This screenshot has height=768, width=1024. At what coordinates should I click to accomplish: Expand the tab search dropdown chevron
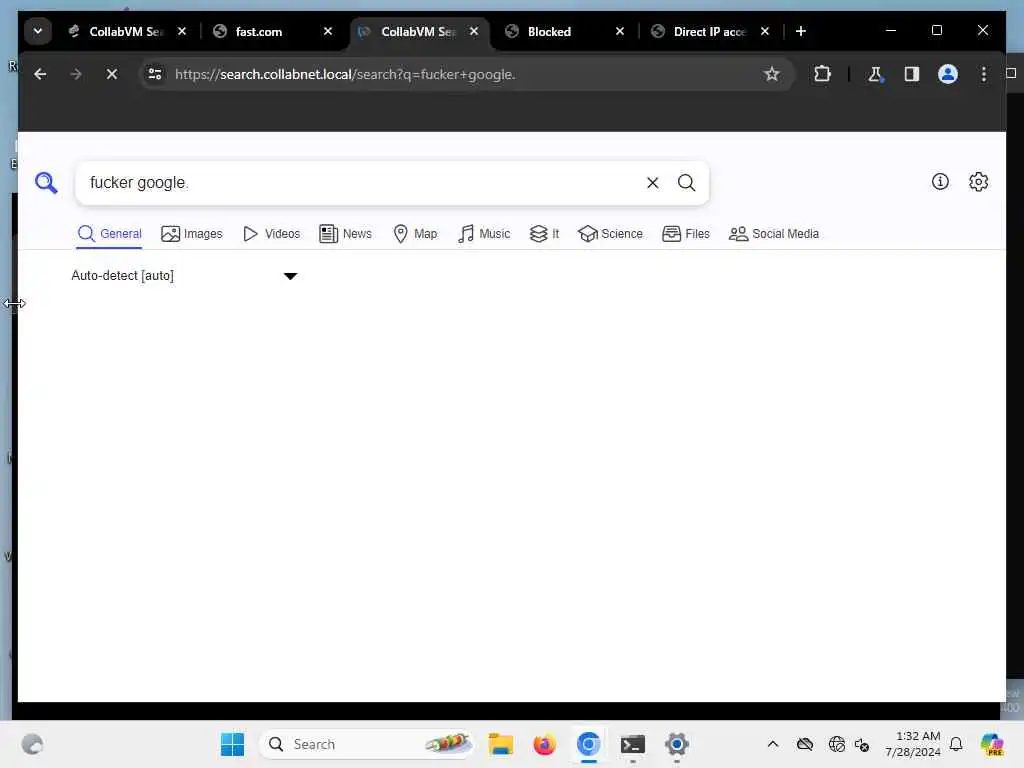point(38,31)
